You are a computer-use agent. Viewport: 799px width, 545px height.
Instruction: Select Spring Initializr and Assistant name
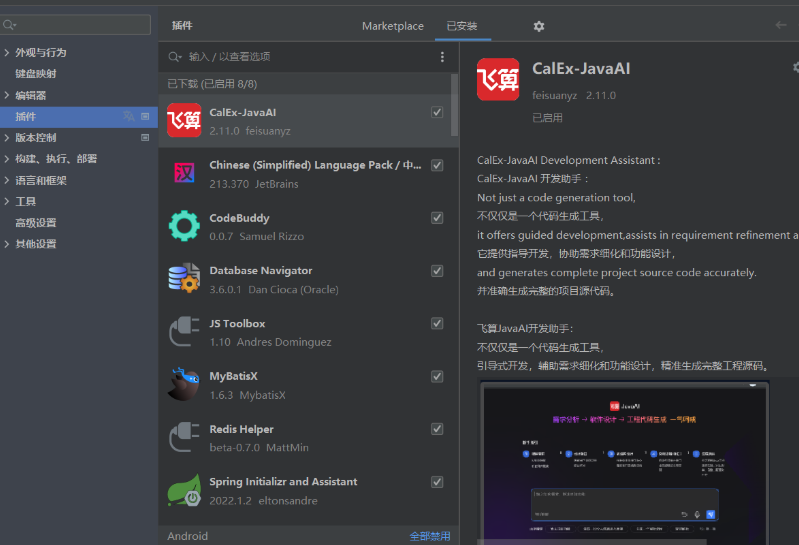tap(283, 482)
